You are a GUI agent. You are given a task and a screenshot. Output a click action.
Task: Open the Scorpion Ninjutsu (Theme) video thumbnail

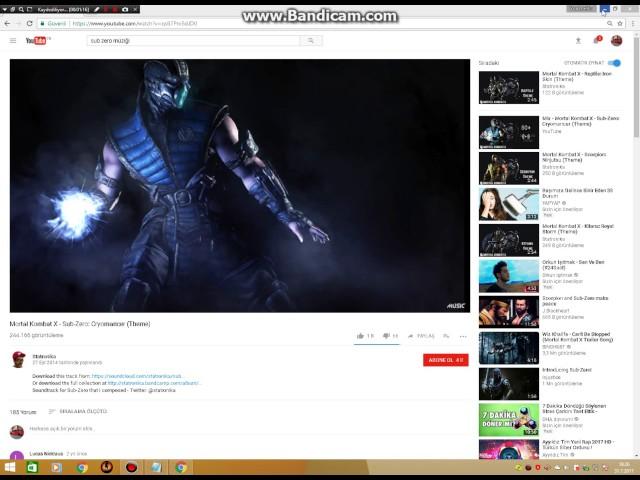click(x=509, y=168)
